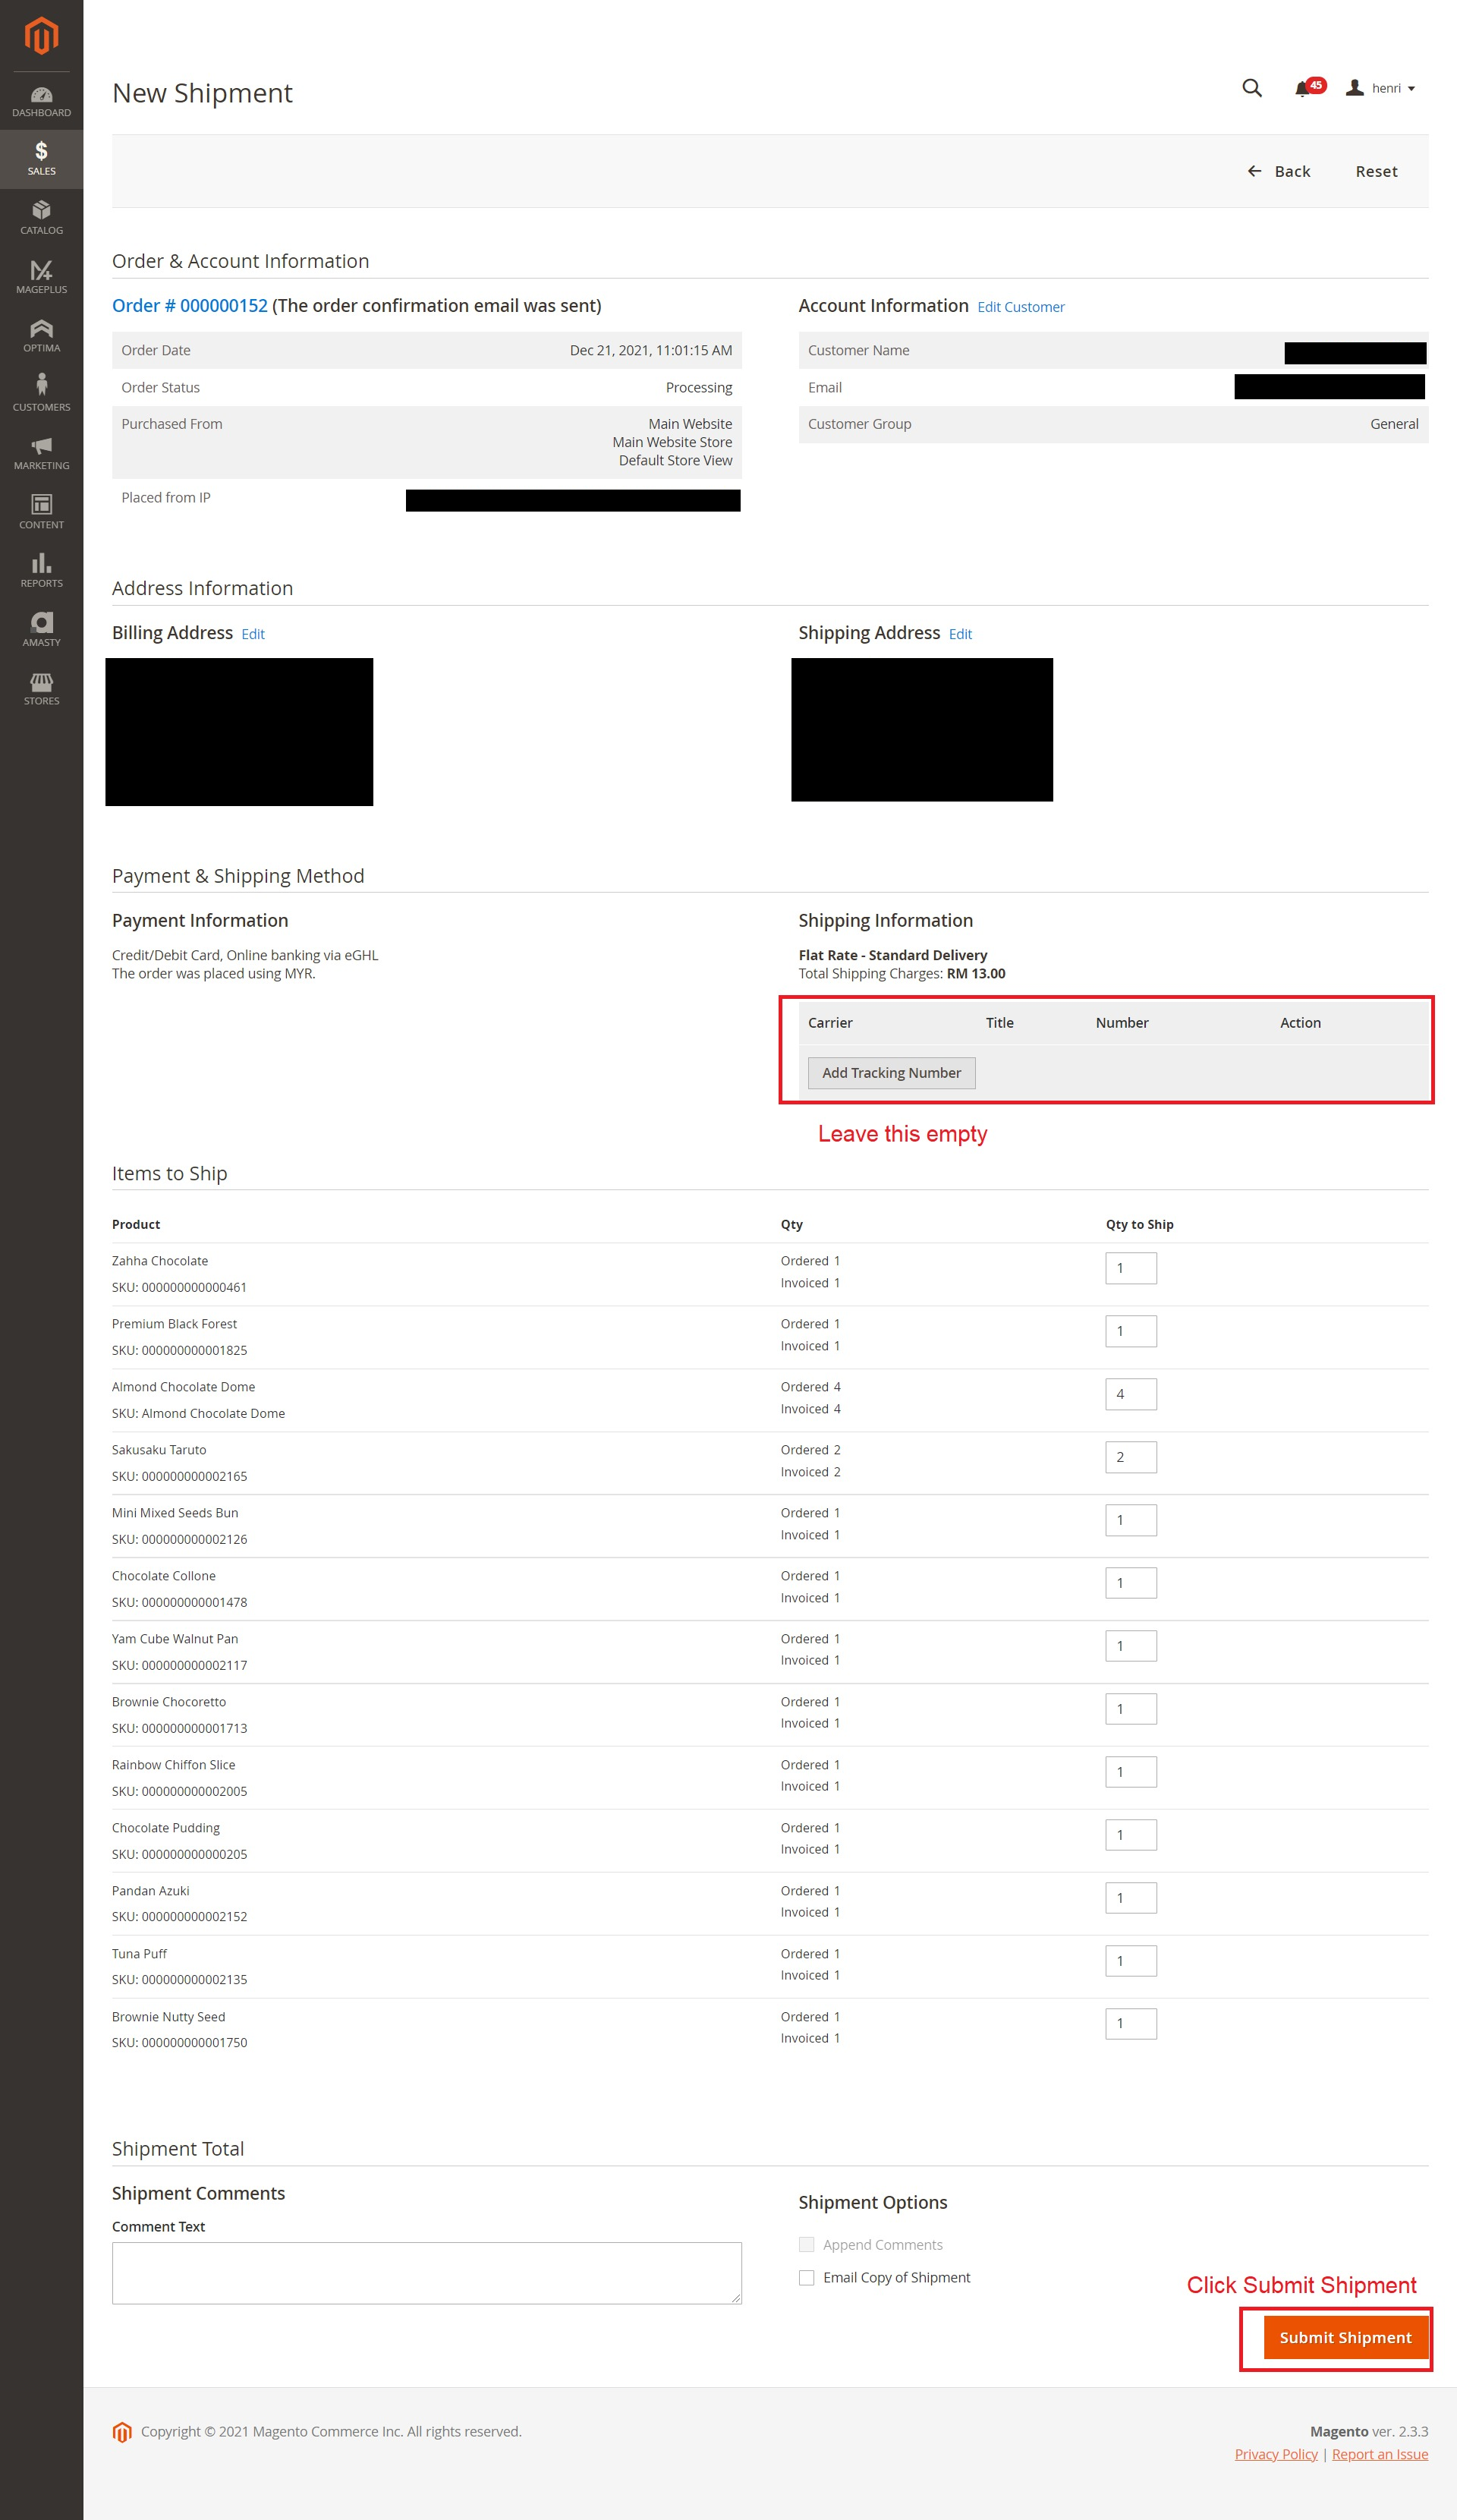Viewport: 1457px width, 2520px height.
Task: Open the Reports bar chart icon
Action: 41,570
